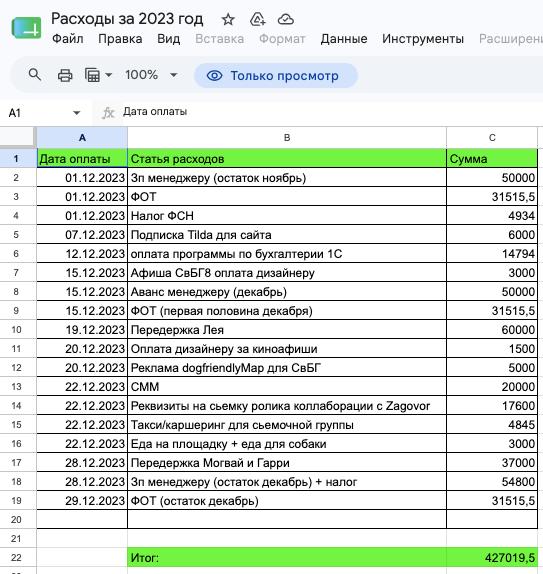543x574 pixels.
Task: Open the 100% zoom dropdown
Action: pyautogui.click(x=151, y=75)
